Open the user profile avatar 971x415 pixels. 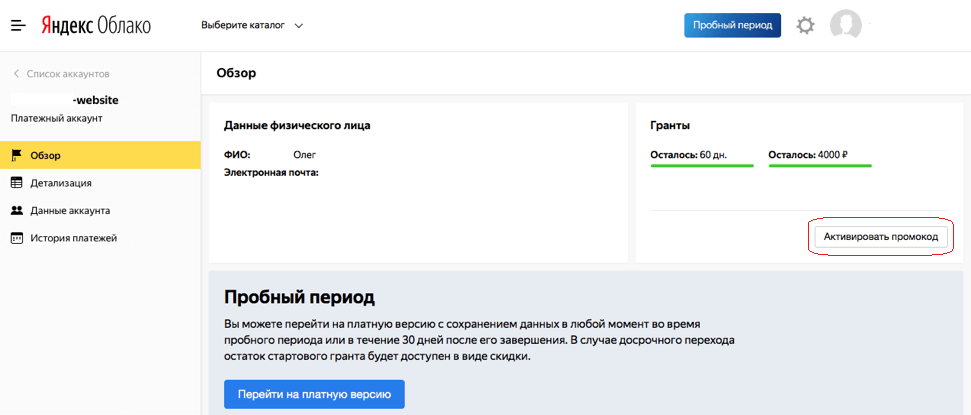coord(845,25)
